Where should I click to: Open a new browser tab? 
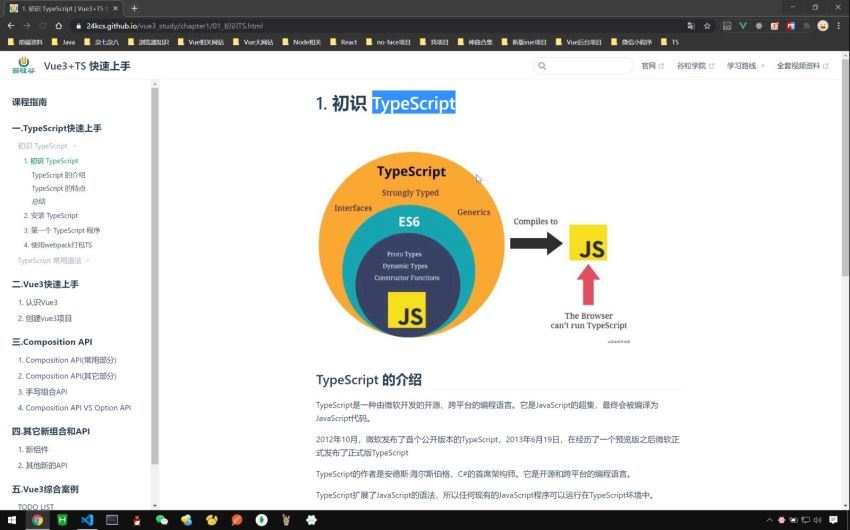click(134, 8)
